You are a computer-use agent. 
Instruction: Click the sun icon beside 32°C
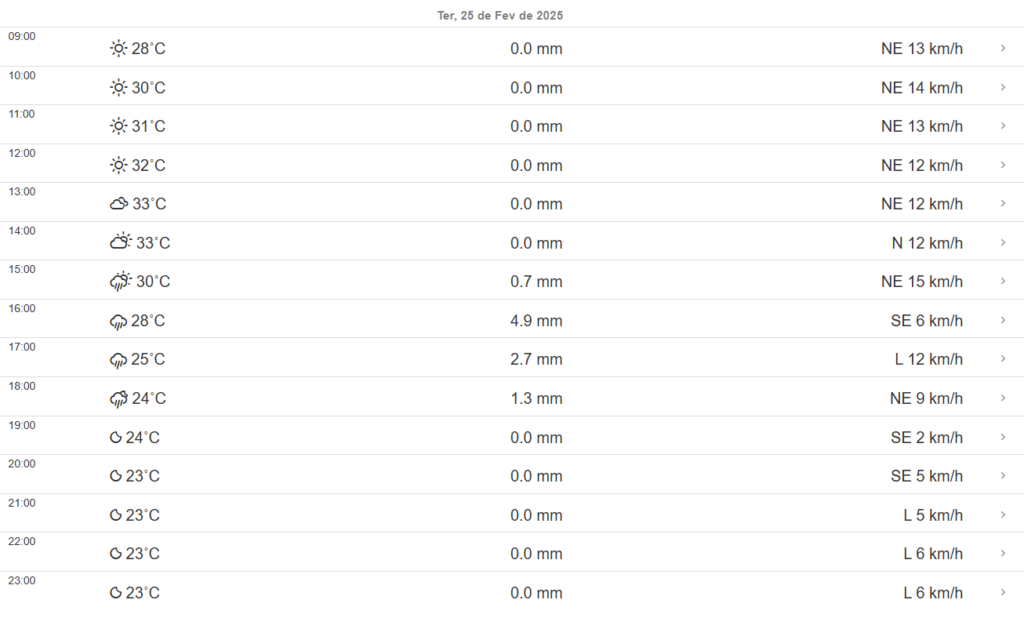coord(119,165)
